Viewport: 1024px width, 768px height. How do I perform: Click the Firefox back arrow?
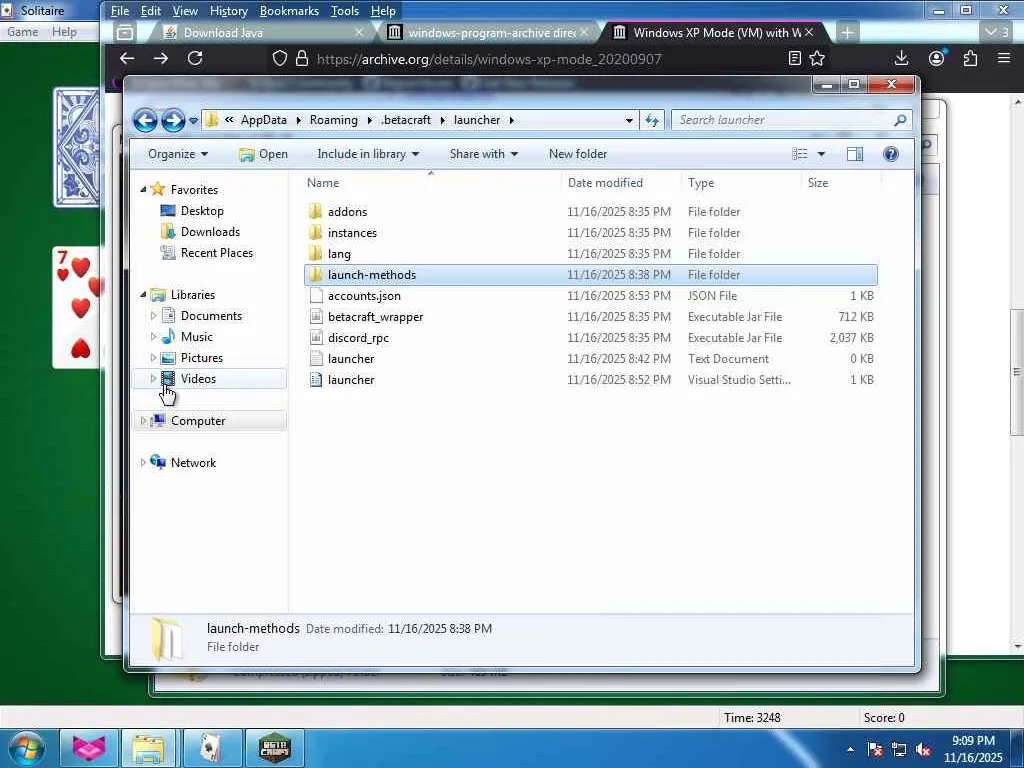tap(127, 59)
